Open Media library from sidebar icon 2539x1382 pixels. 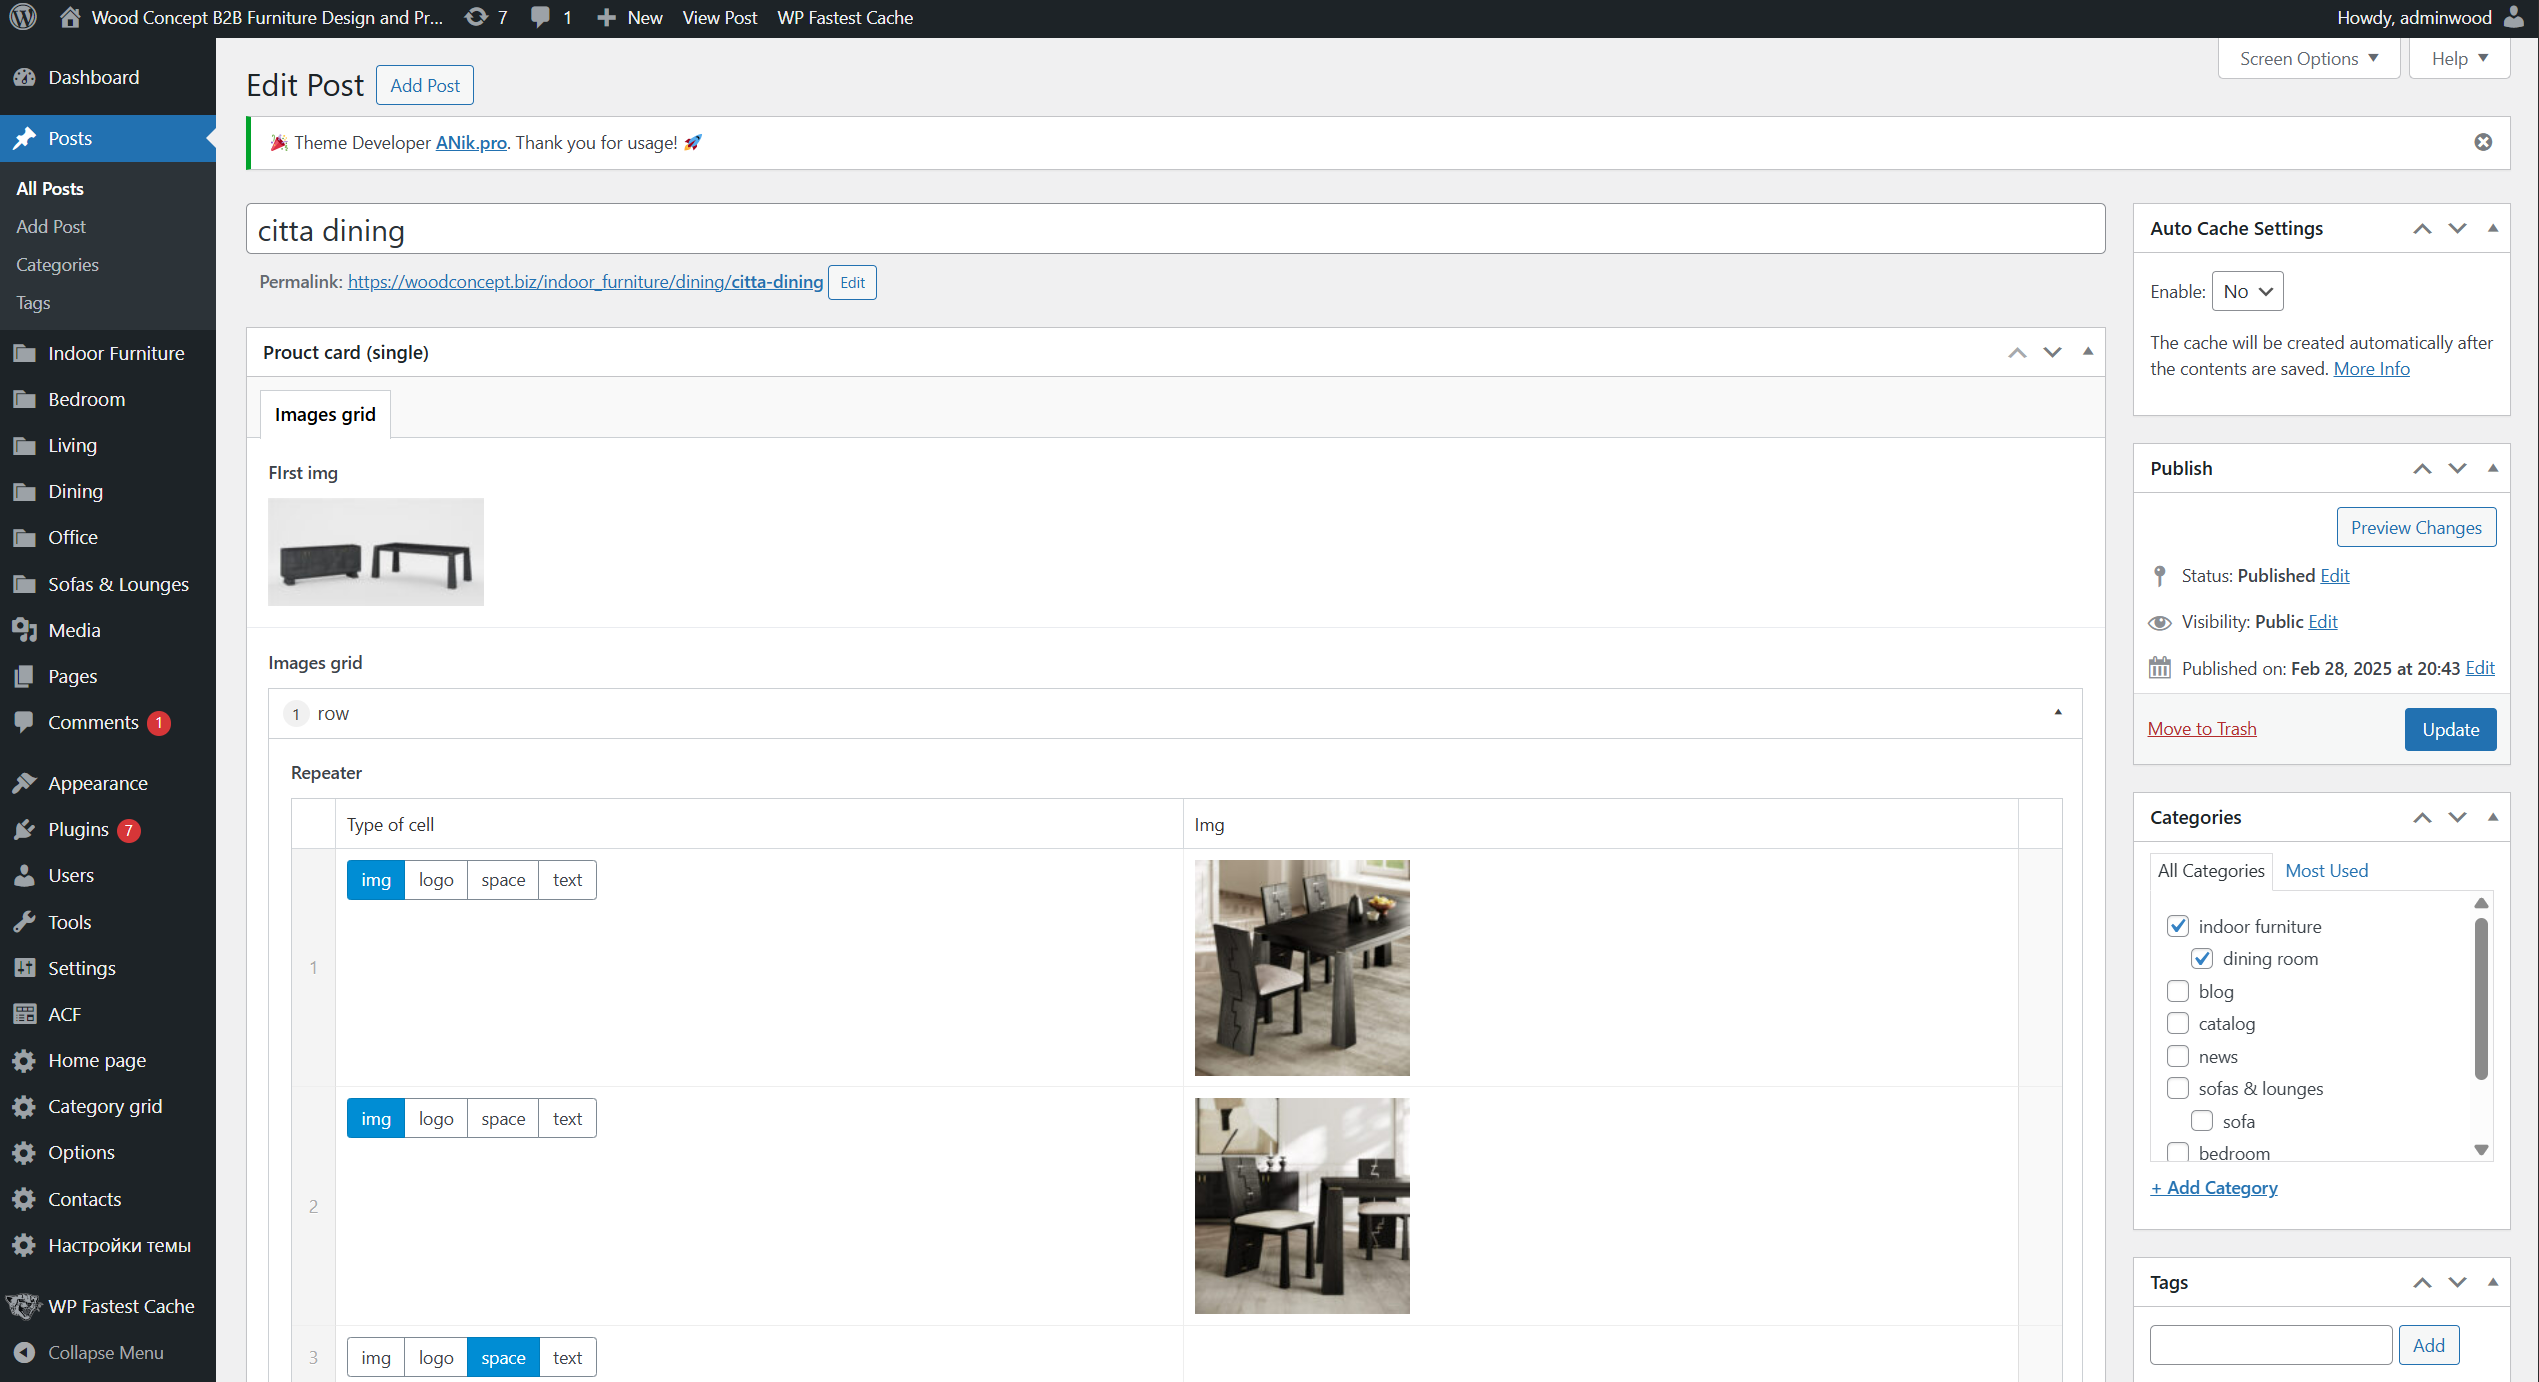[25, 630]
